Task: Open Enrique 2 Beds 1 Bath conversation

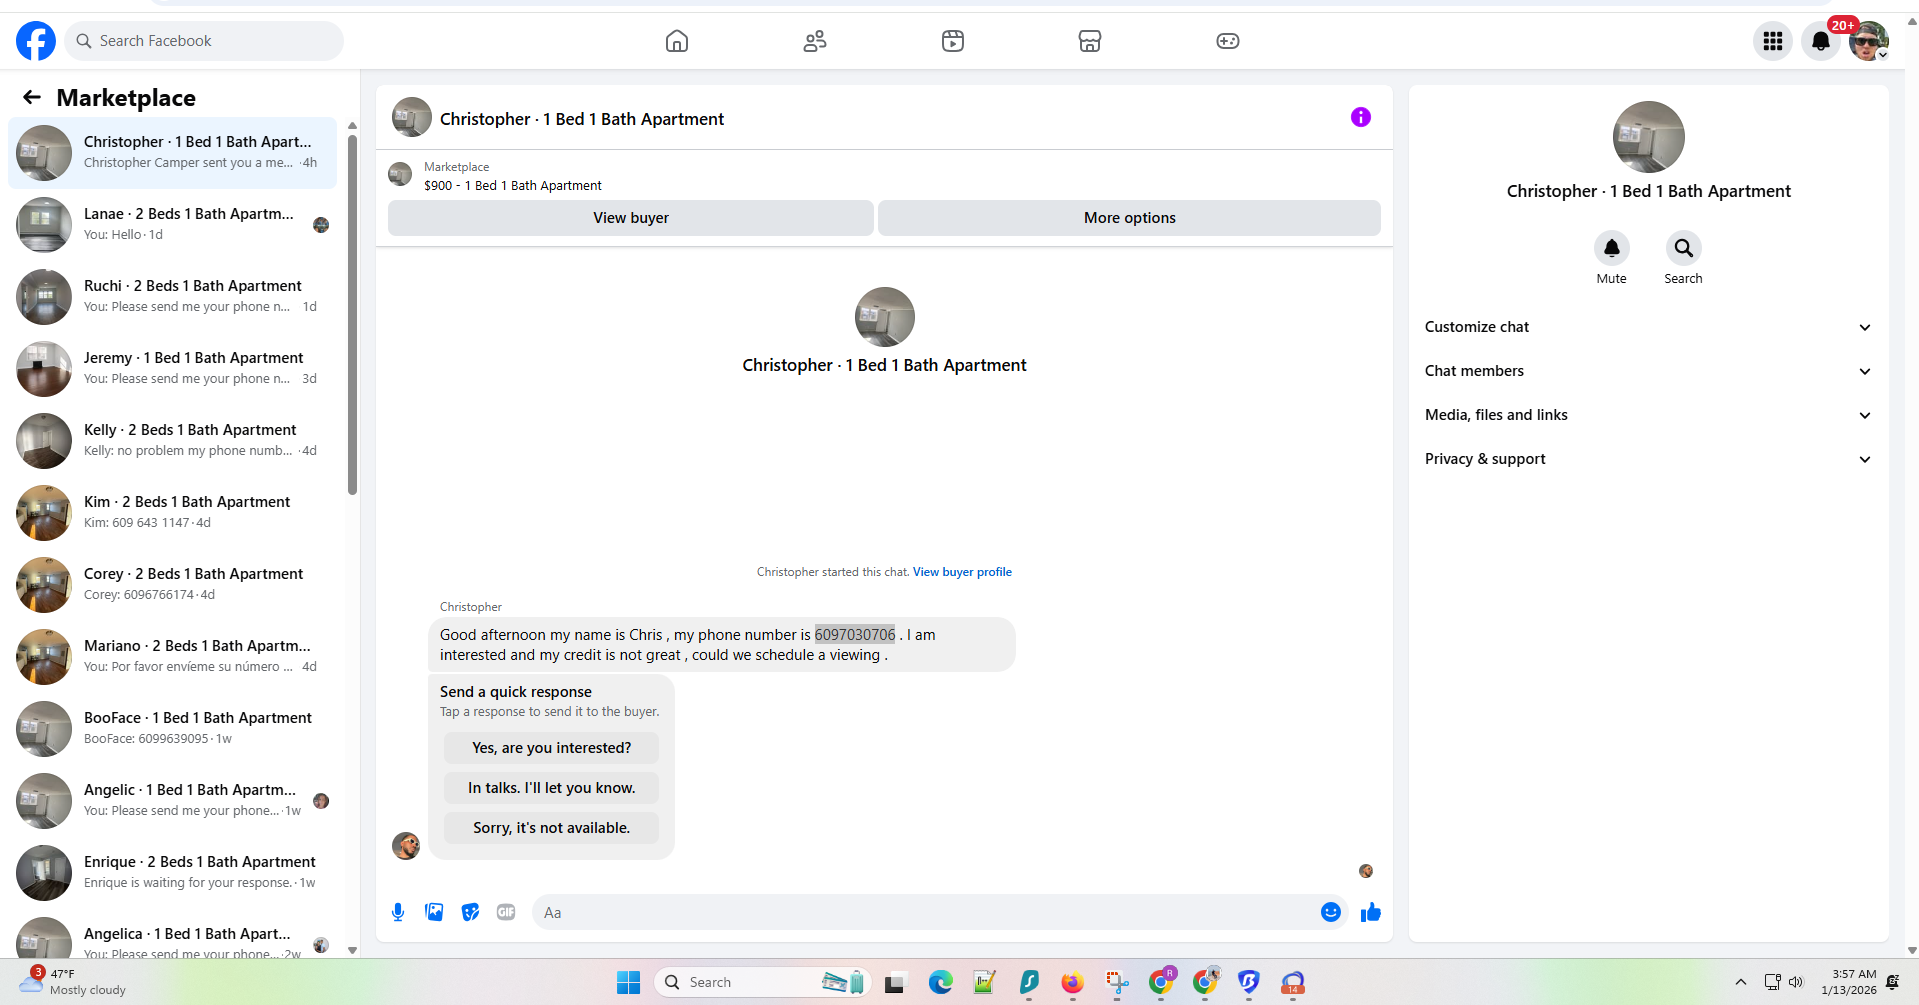Action: 172,872
